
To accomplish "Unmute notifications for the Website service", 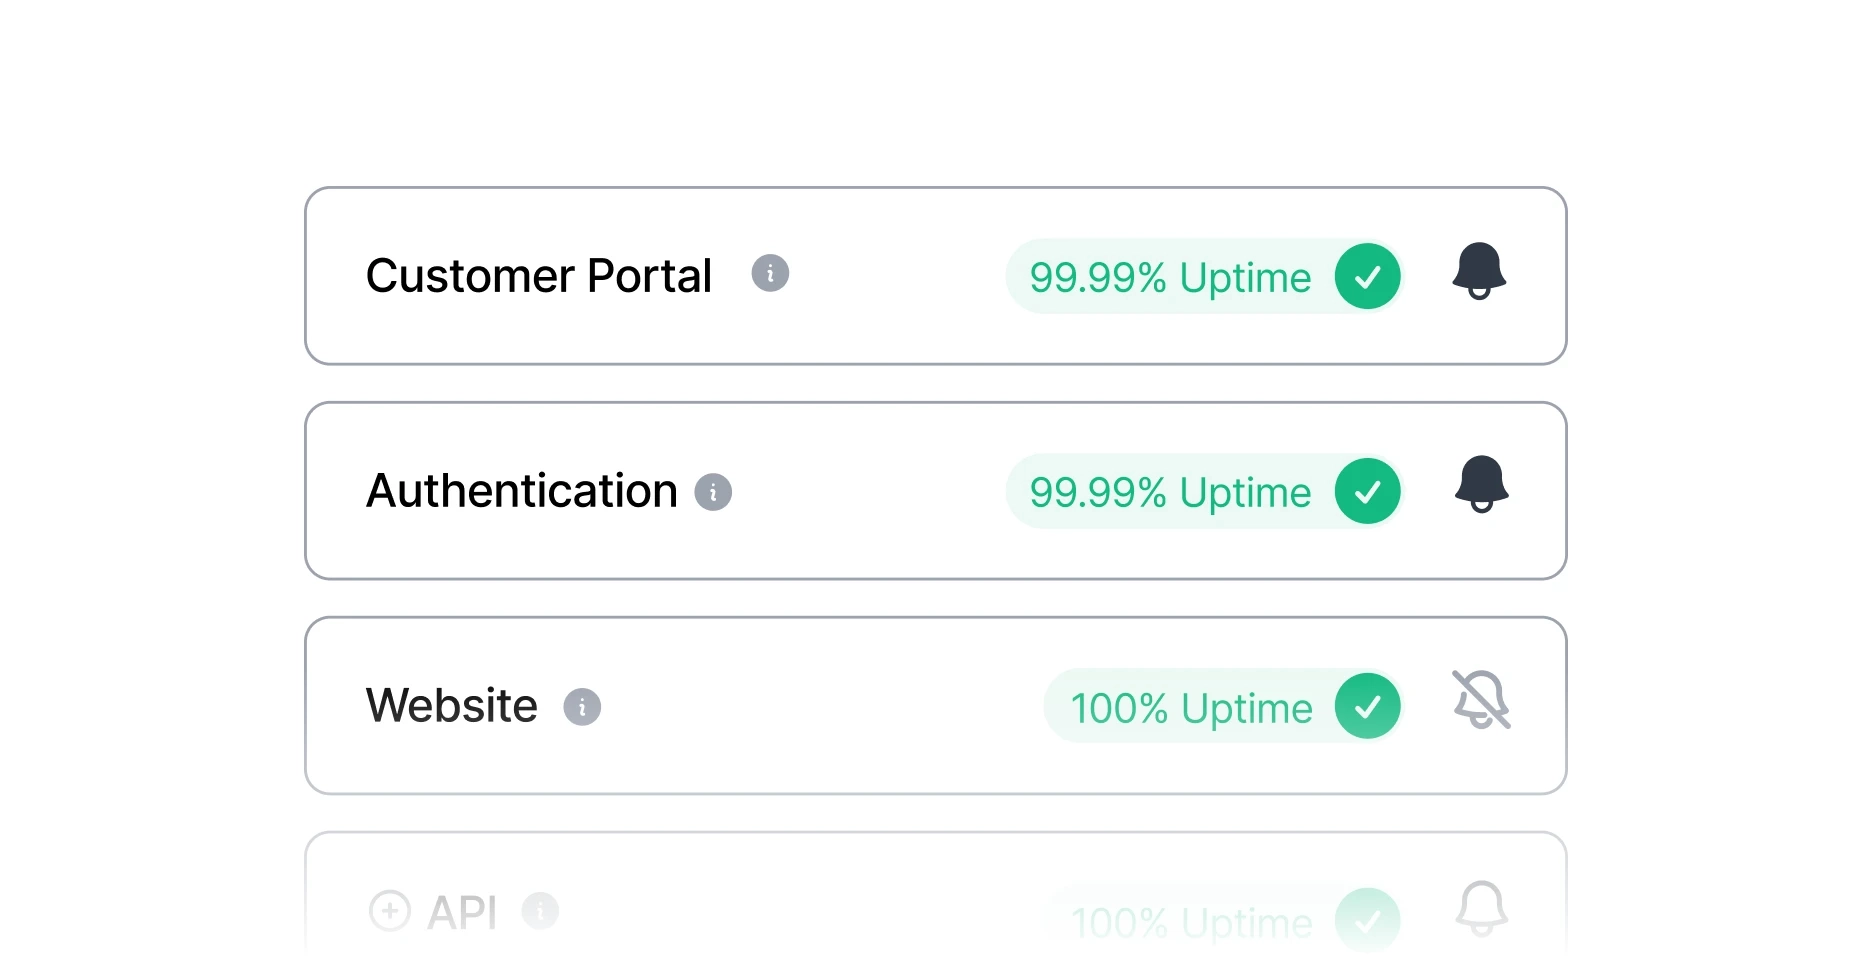I will coord(1481,700).
